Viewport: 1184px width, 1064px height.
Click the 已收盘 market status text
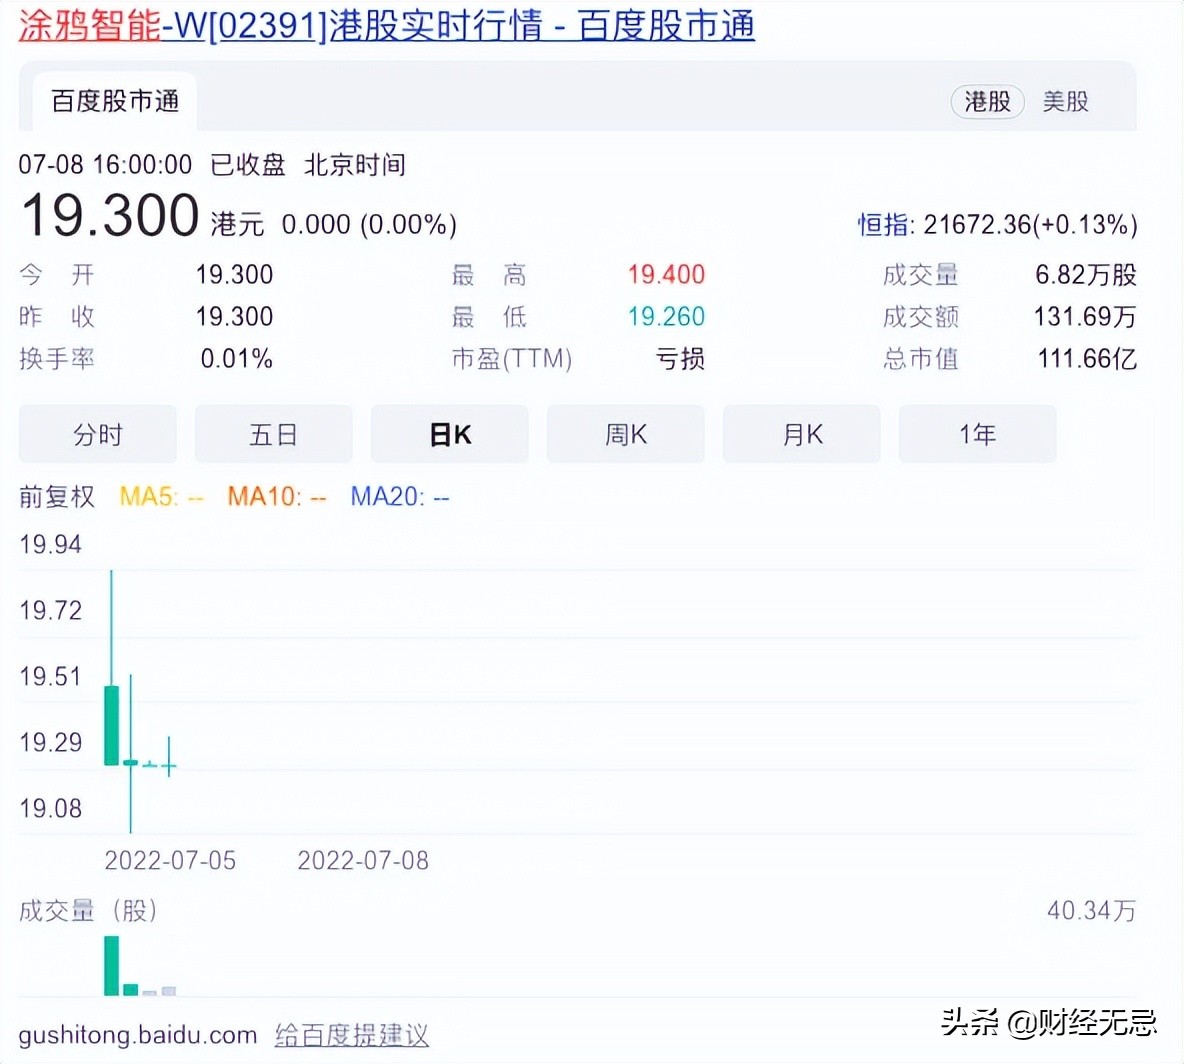(248, 164)
